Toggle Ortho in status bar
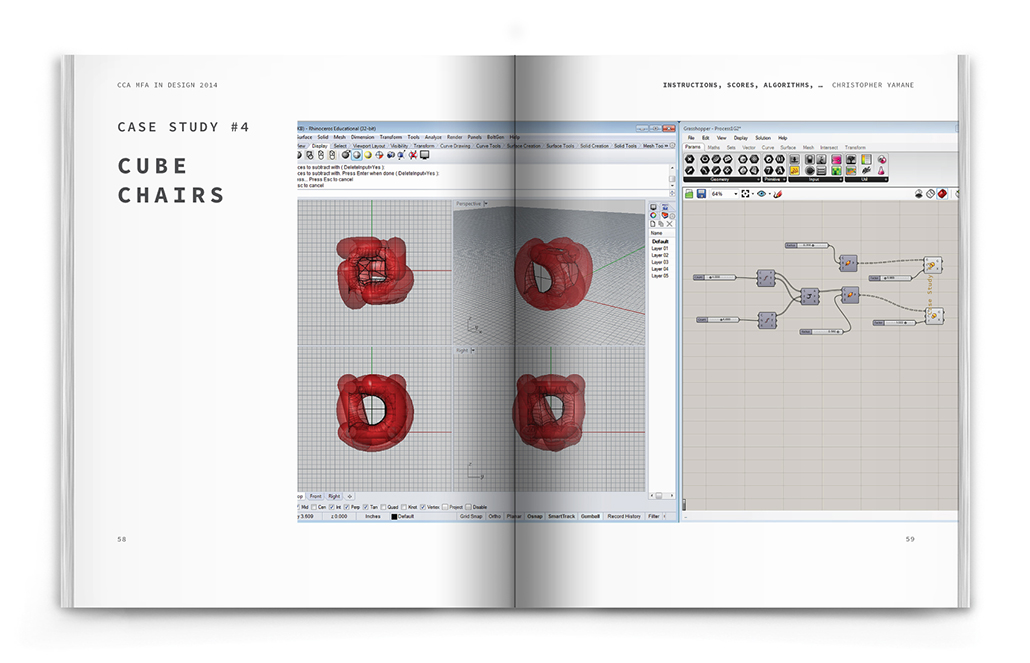Image resolution: width=1030 pixels, height=663 pixels. tap(495, 516)
